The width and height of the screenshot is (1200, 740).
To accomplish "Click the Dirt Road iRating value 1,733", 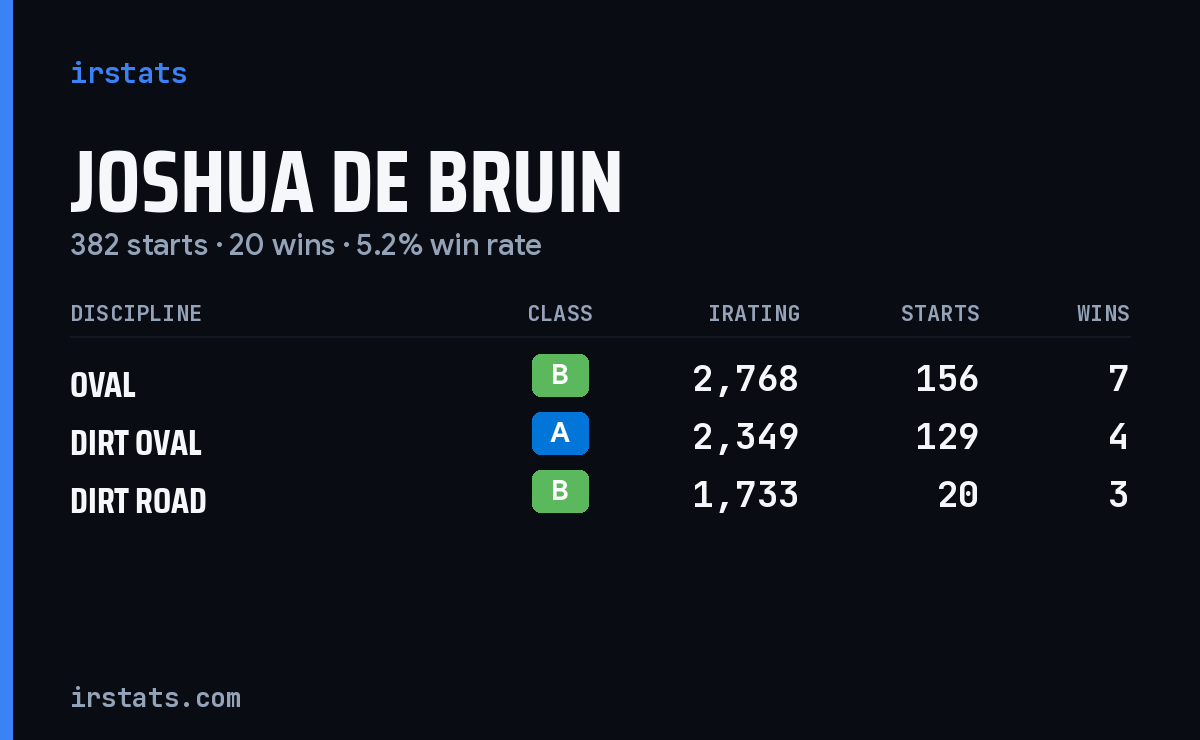I will point(746,495).
